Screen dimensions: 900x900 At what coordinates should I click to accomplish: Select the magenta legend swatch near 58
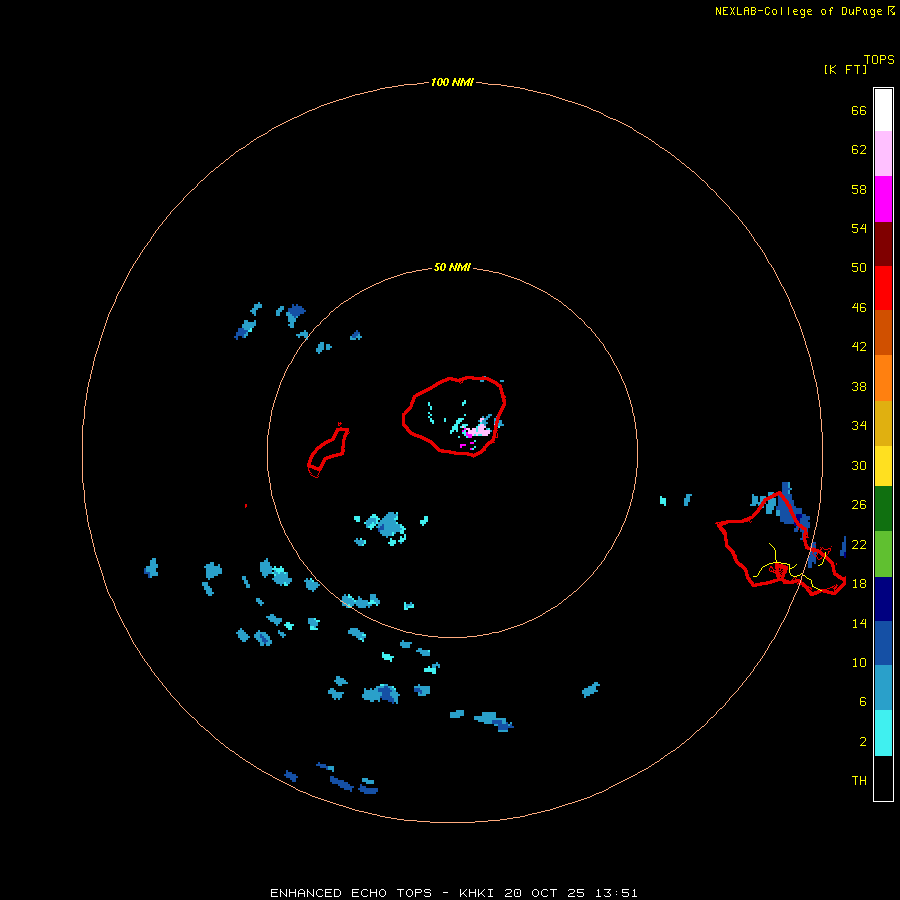point(883,199)
